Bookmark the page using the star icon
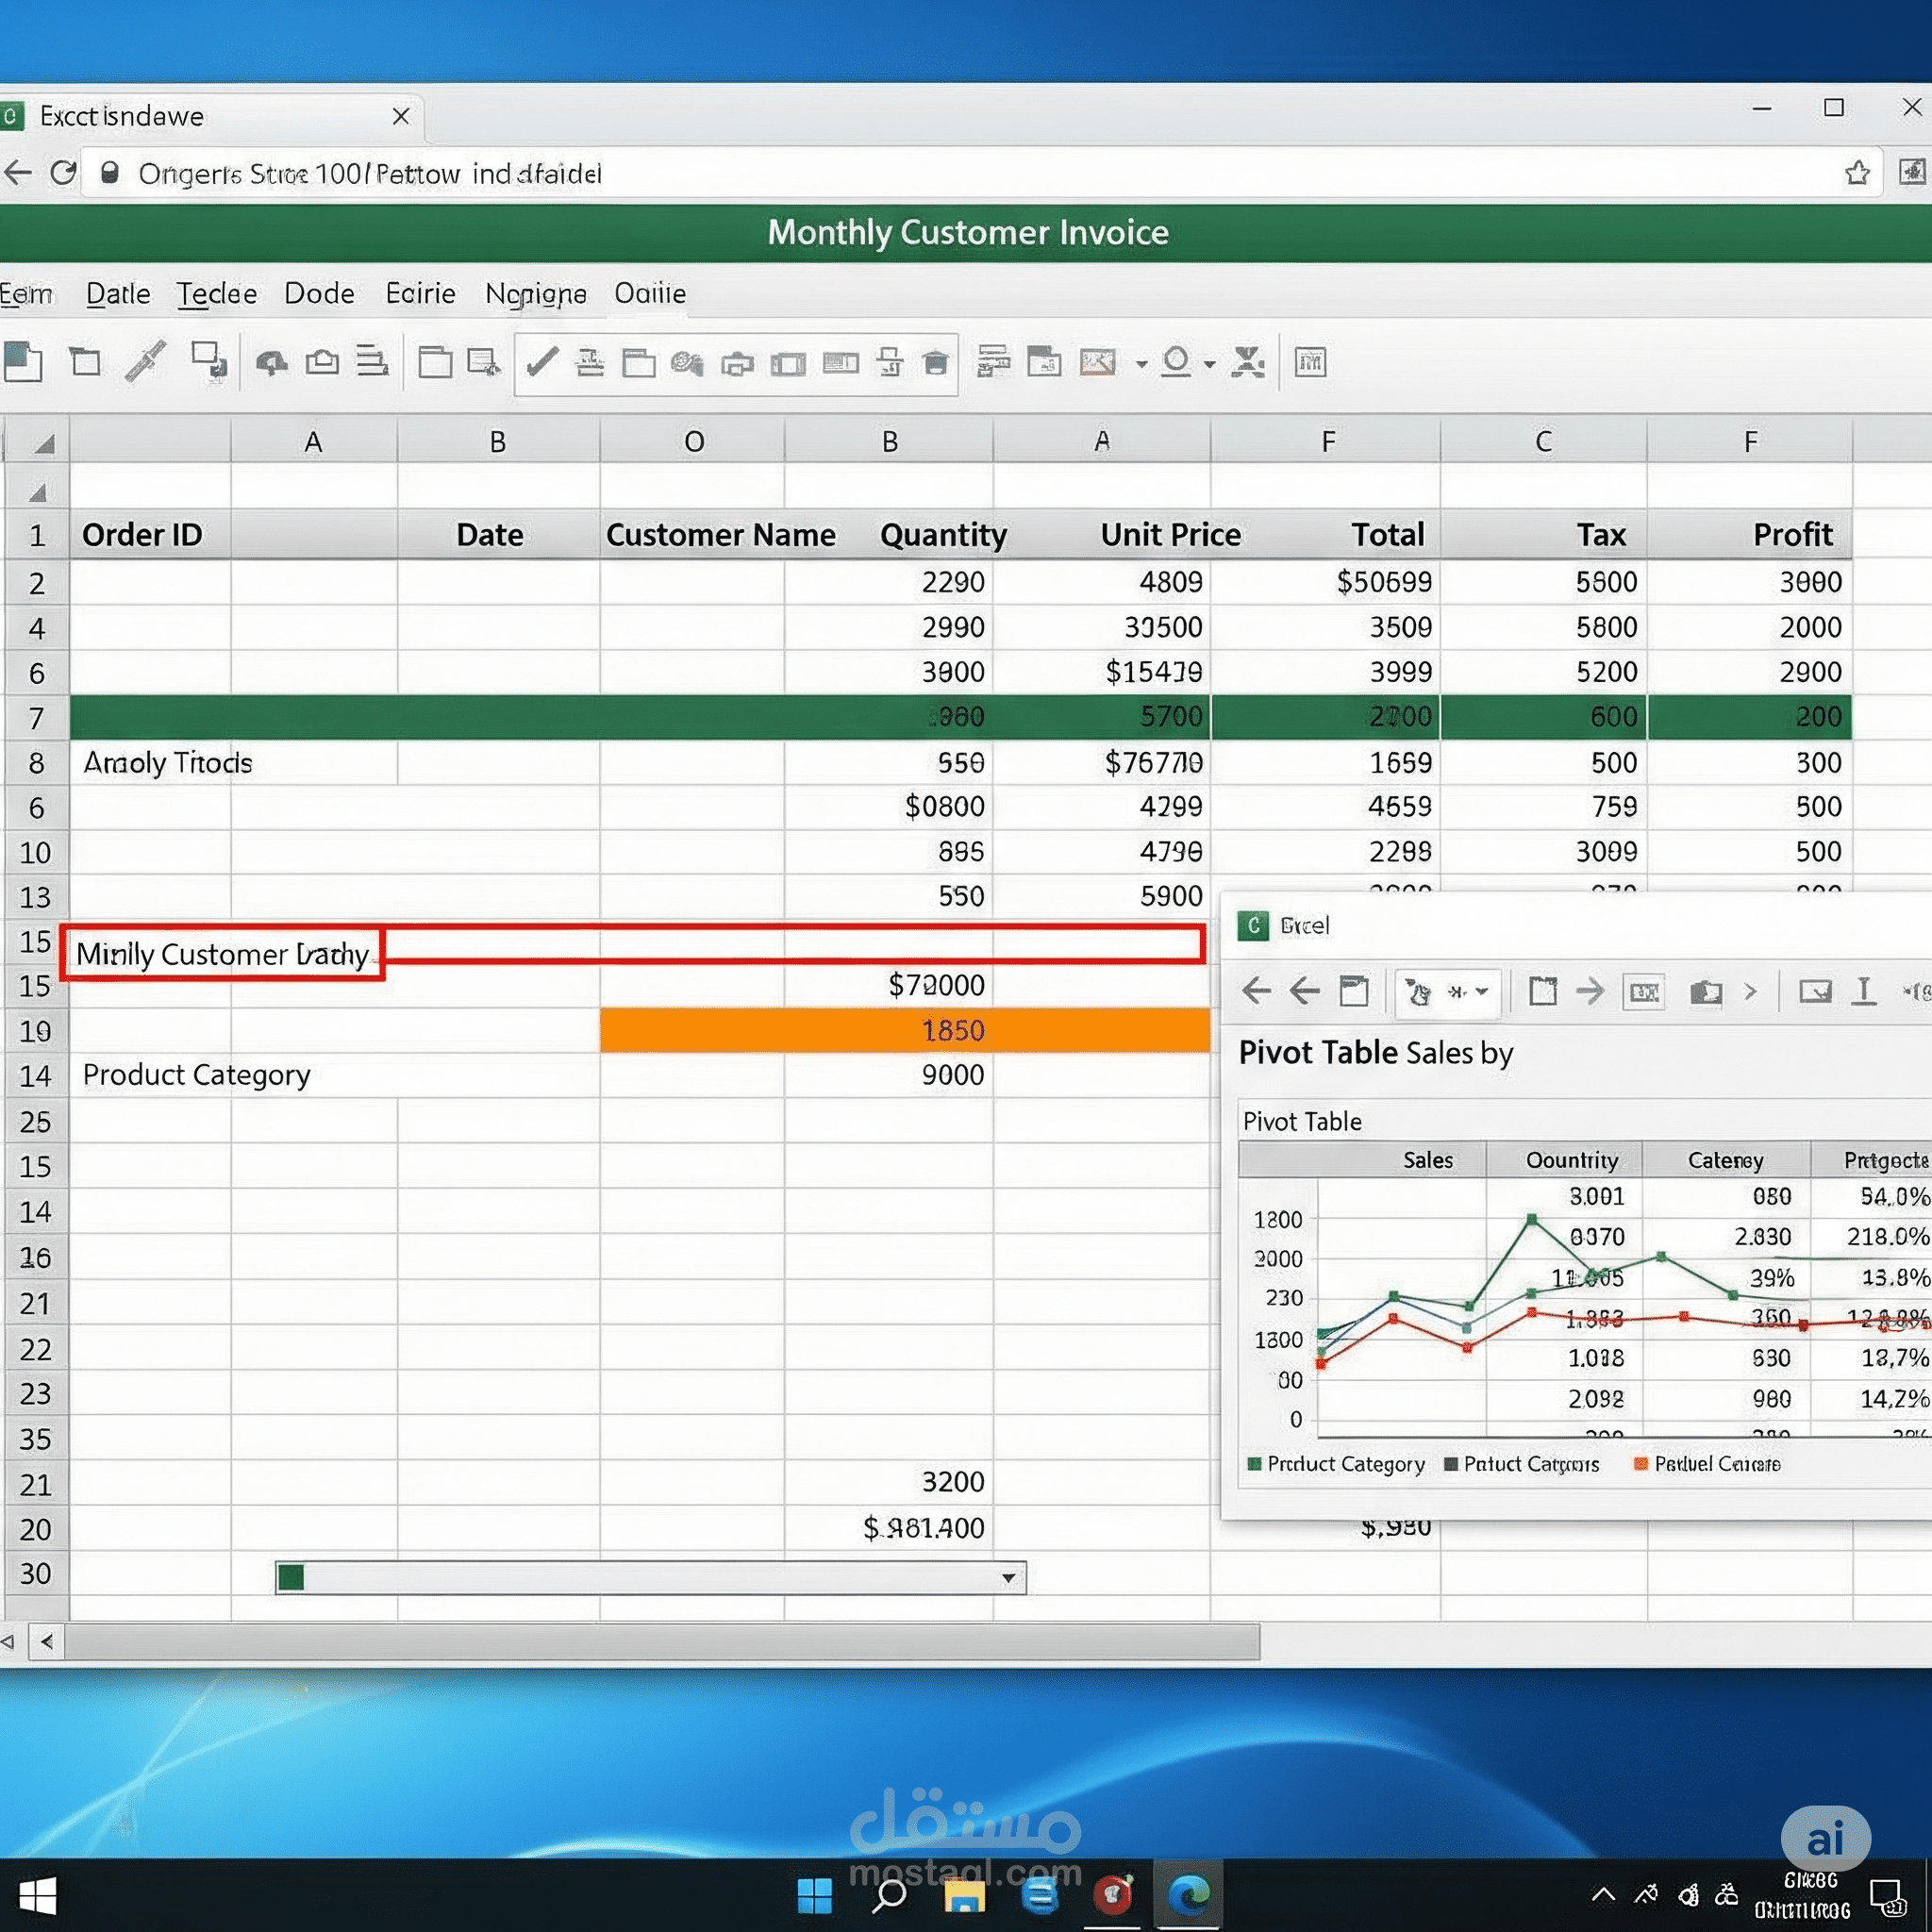 (x=1858, y=172)
